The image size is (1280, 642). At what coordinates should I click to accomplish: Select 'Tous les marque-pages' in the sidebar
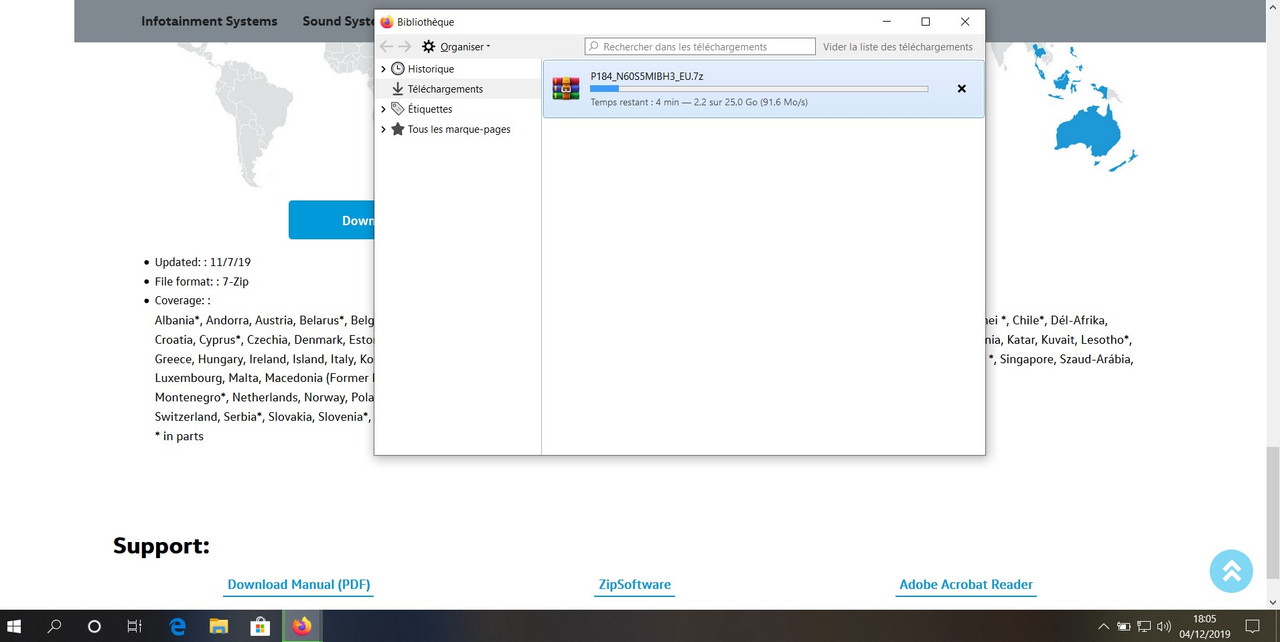point(459,129)
